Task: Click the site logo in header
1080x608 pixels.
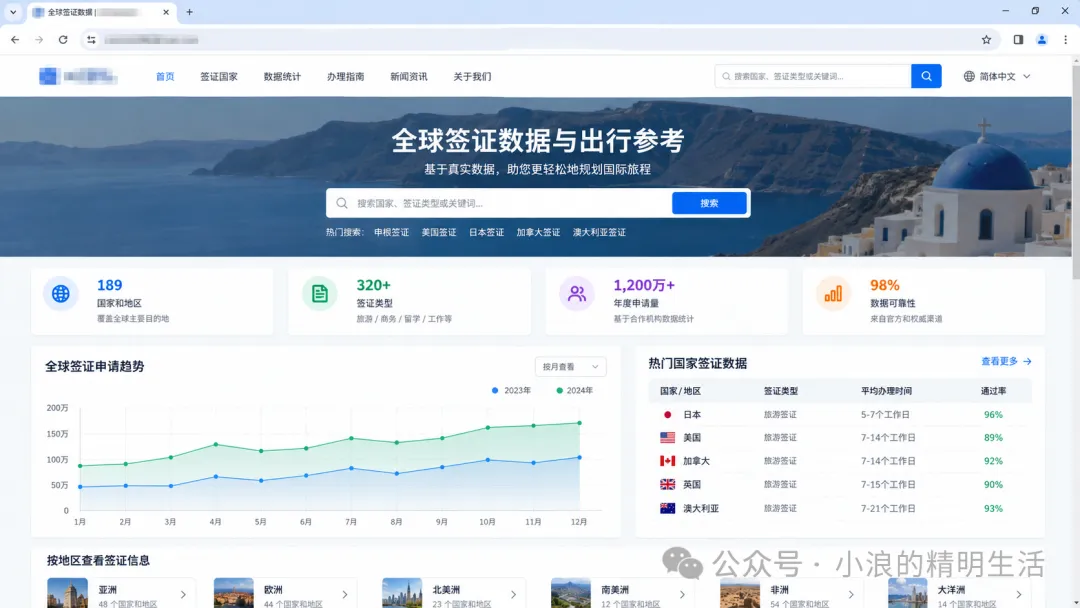Action: coord(78,76)
